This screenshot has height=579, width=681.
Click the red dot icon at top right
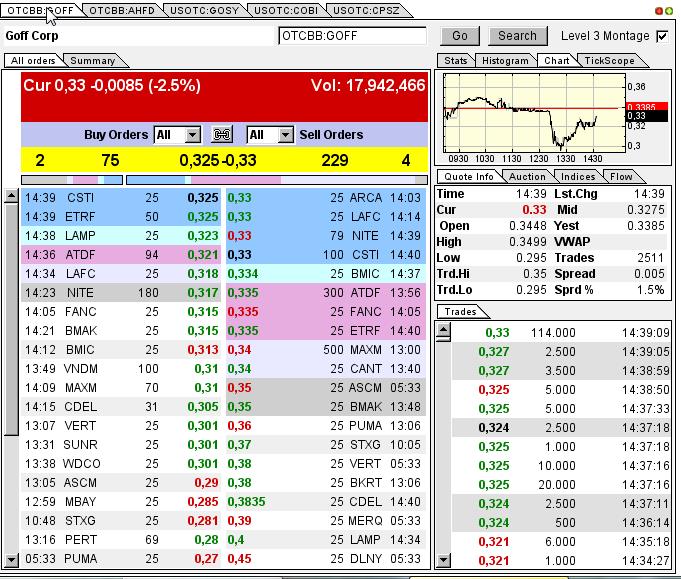659,11
